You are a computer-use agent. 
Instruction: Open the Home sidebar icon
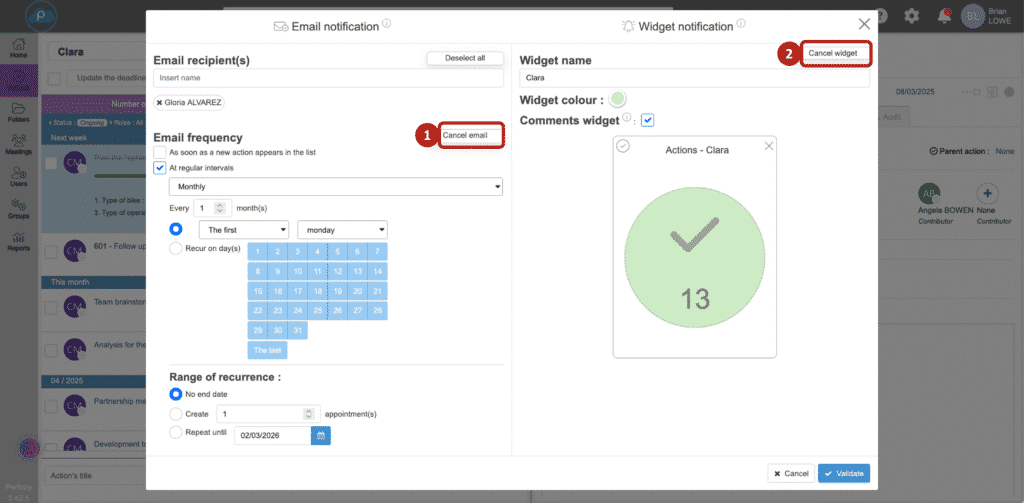point(18,47)
